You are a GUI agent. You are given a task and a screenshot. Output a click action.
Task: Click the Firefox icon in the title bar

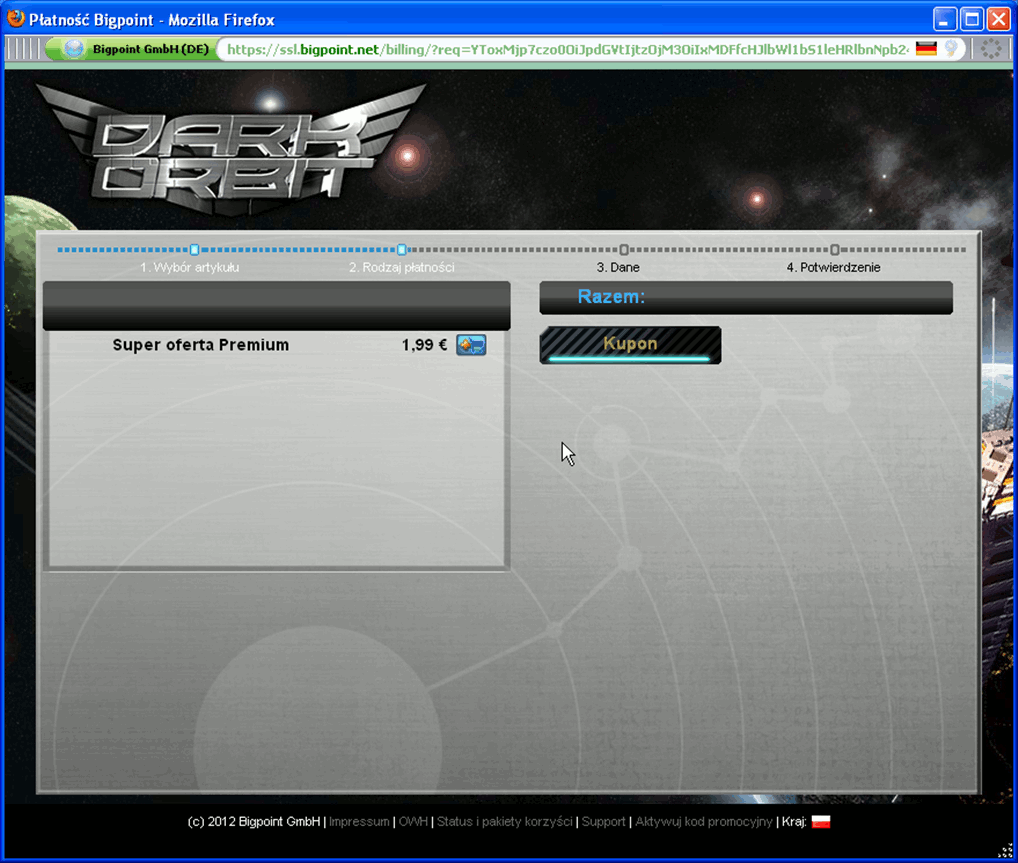coord(15,19)
